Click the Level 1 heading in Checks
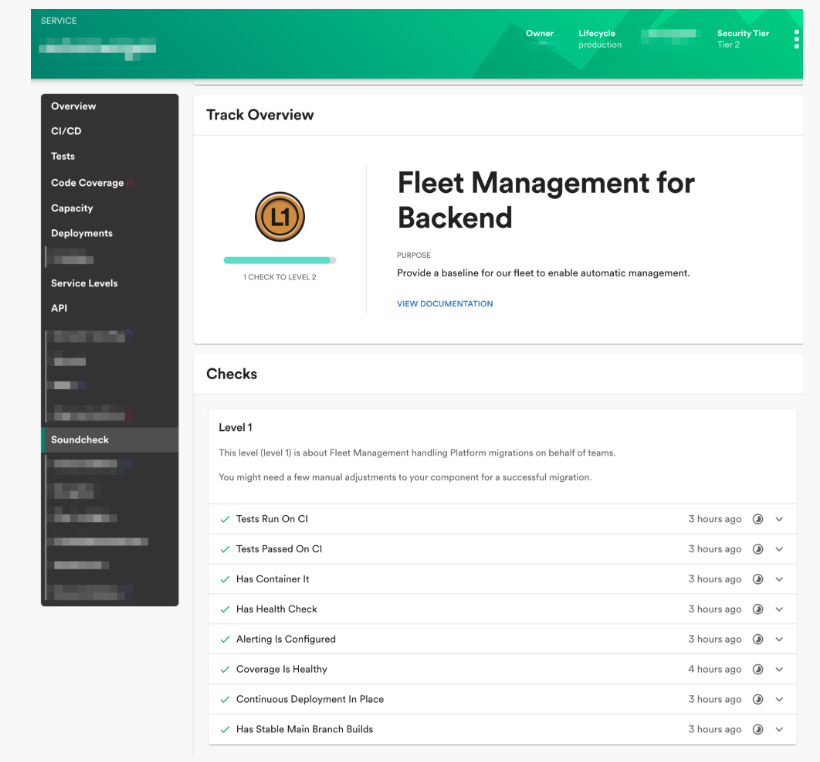The width and height of the screenshot is (820, 762). tap(235, 428)
